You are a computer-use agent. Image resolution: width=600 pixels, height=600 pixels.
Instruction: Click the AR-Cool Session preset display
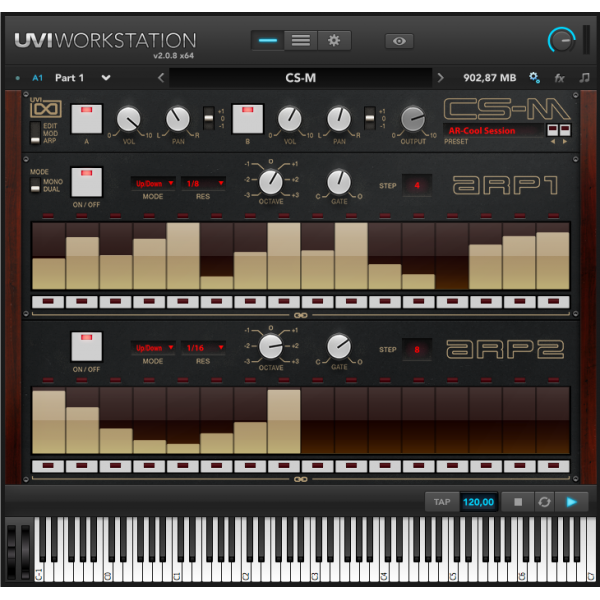point(493,130)
